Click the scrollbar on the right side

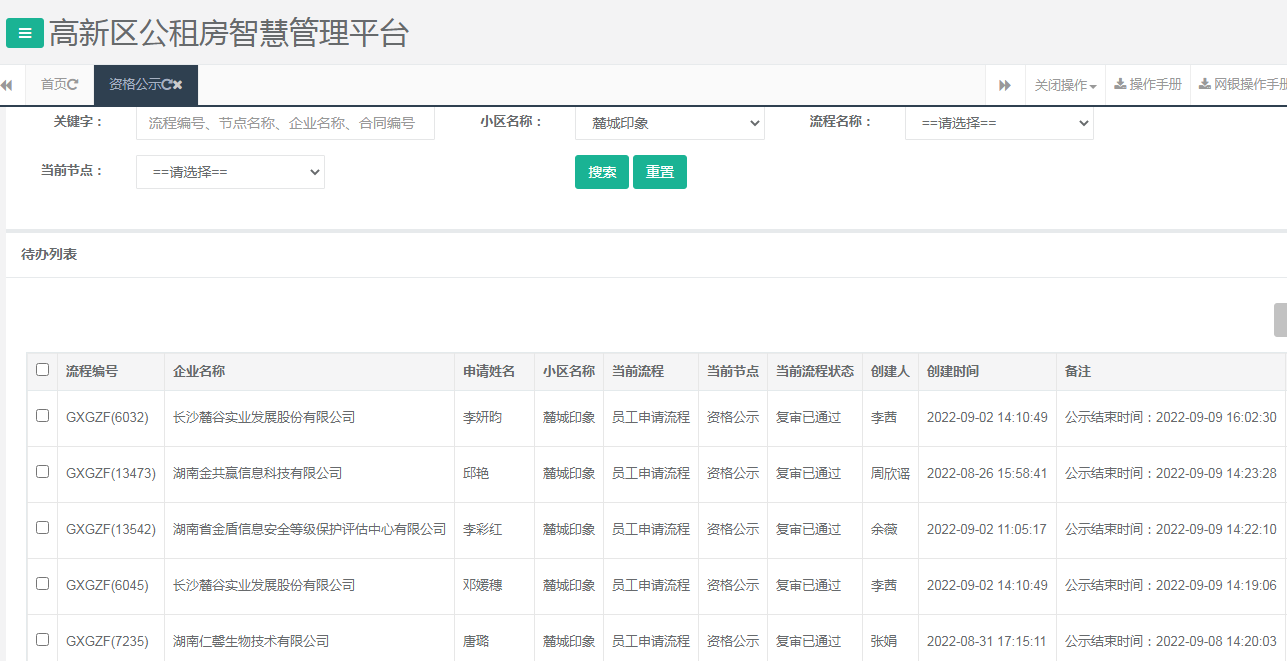coord(1279,320)
